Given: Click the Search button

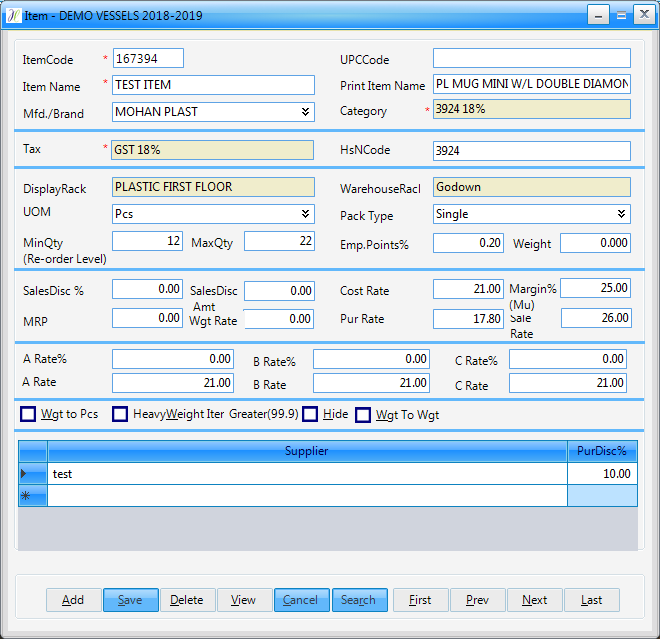Looking at the screenshot, I should click(358, 600).
